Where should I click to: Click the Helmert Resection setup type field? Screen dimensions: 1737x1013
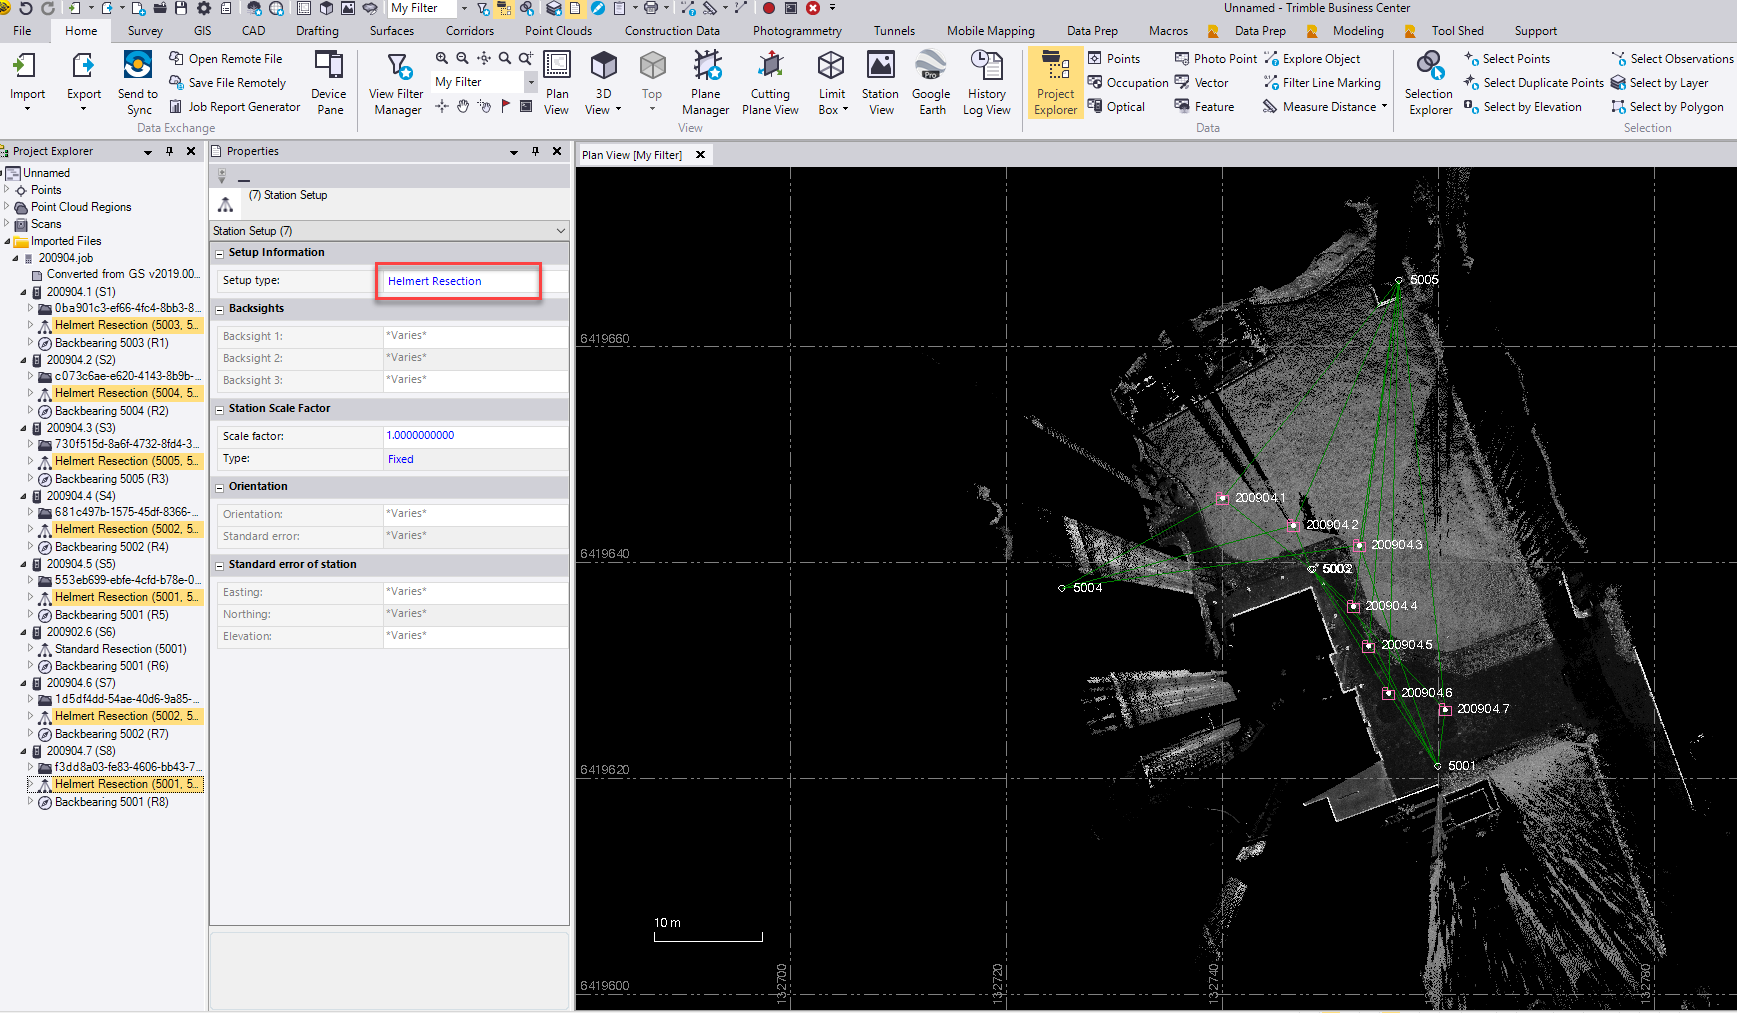[458, 281]
